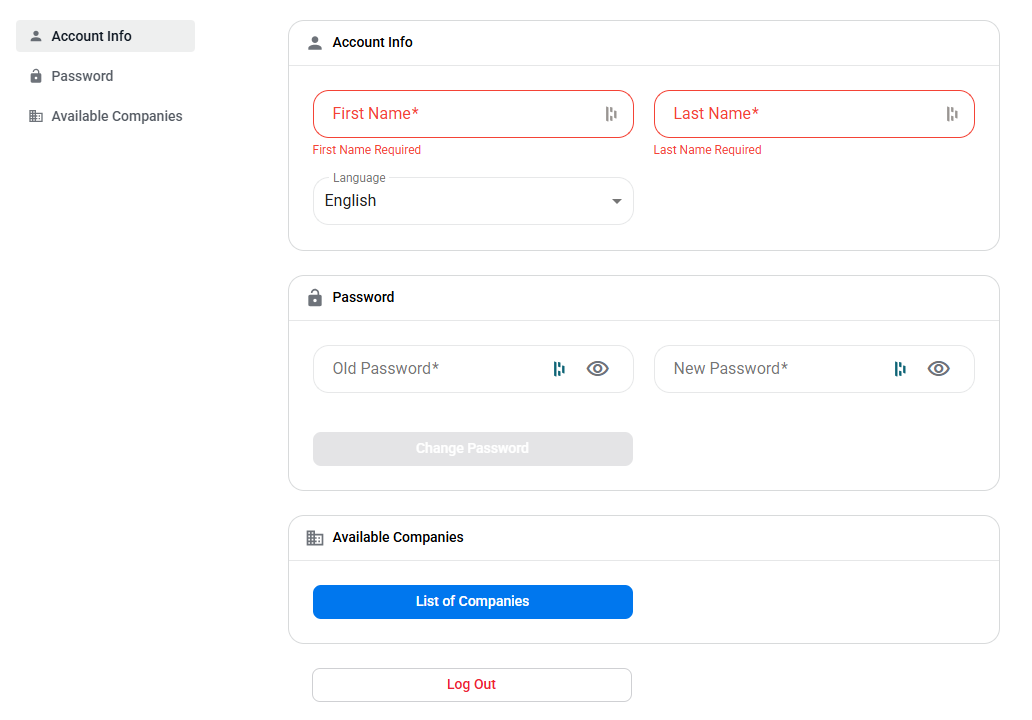
Task: Click the building icon in Available Companies header
Action: 315,538
